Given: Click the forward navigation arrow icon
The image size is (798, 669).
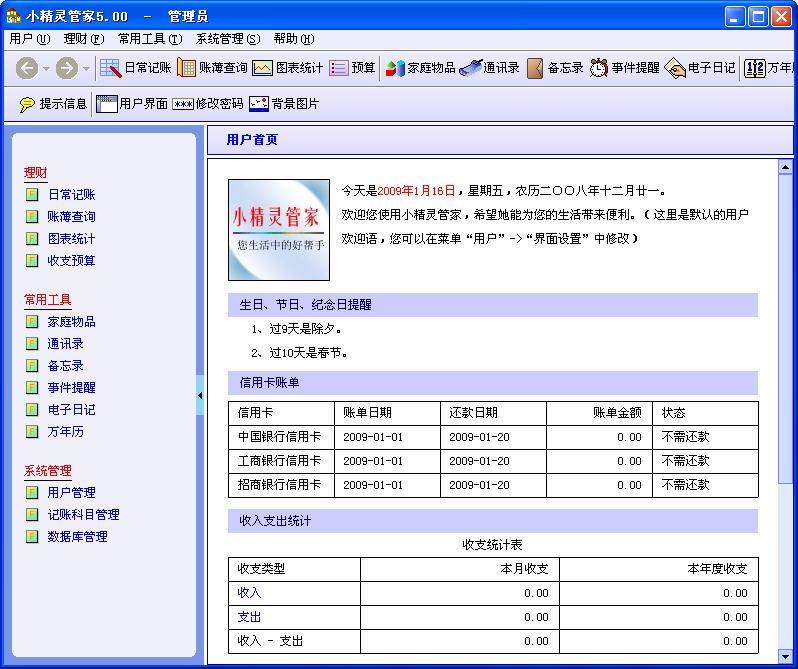Looking at the screenshot, I should tap(67, 68).
